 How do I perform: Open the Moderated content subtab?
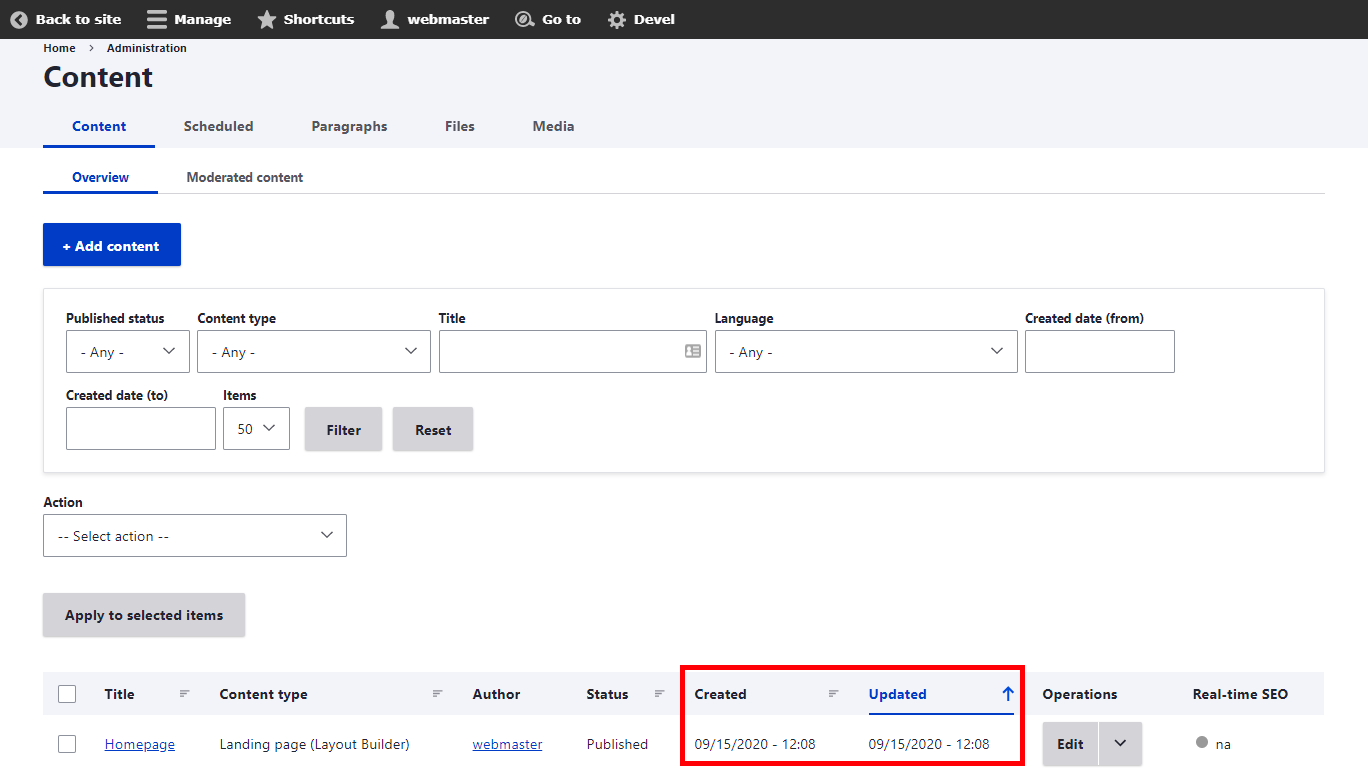click(245, 178)
